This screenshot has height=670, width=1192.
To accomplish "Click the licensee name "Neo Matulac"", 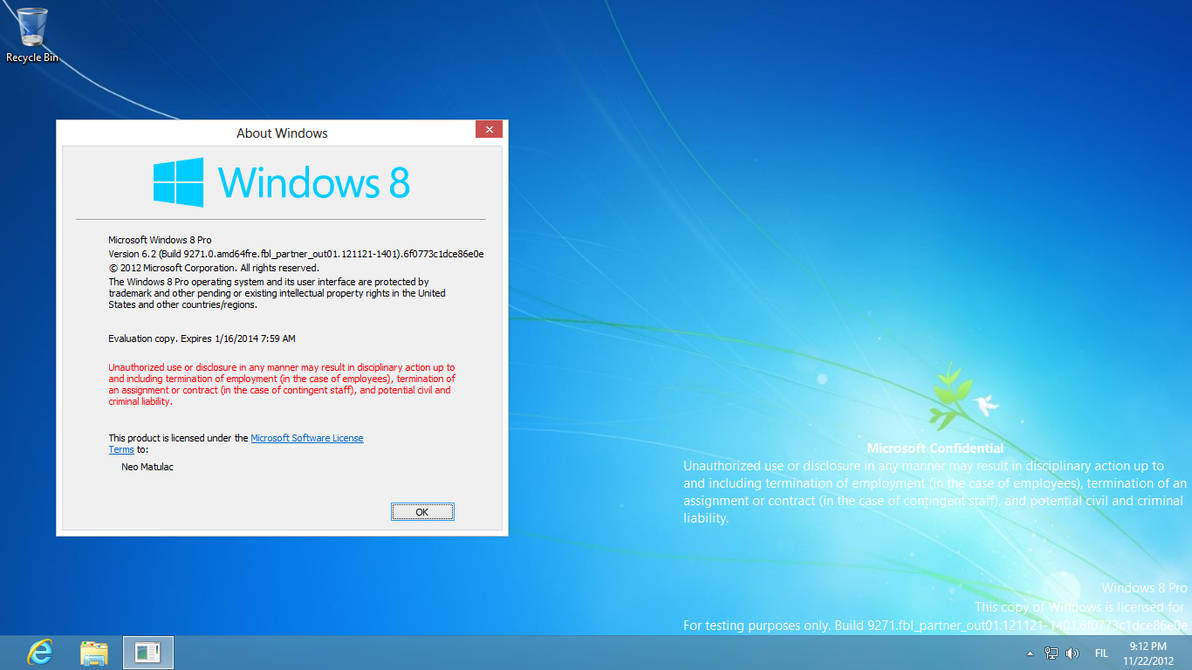I will click(x=147, y=467).
